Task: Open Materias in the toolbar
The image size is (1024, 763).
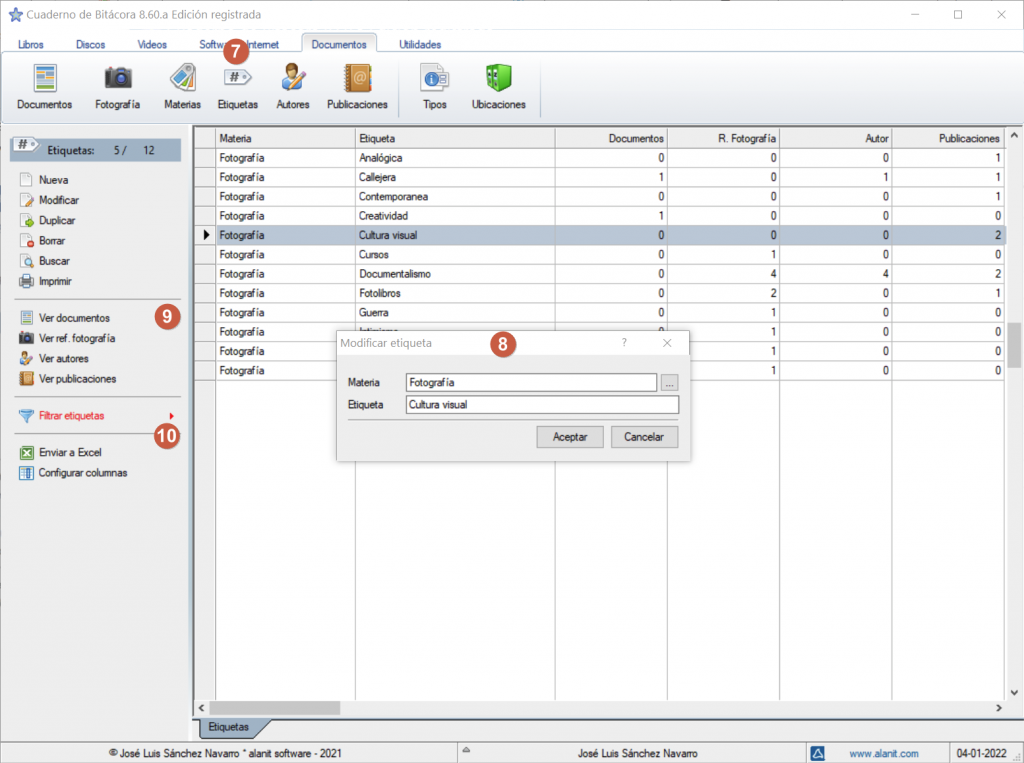Action: click(182, 85)
